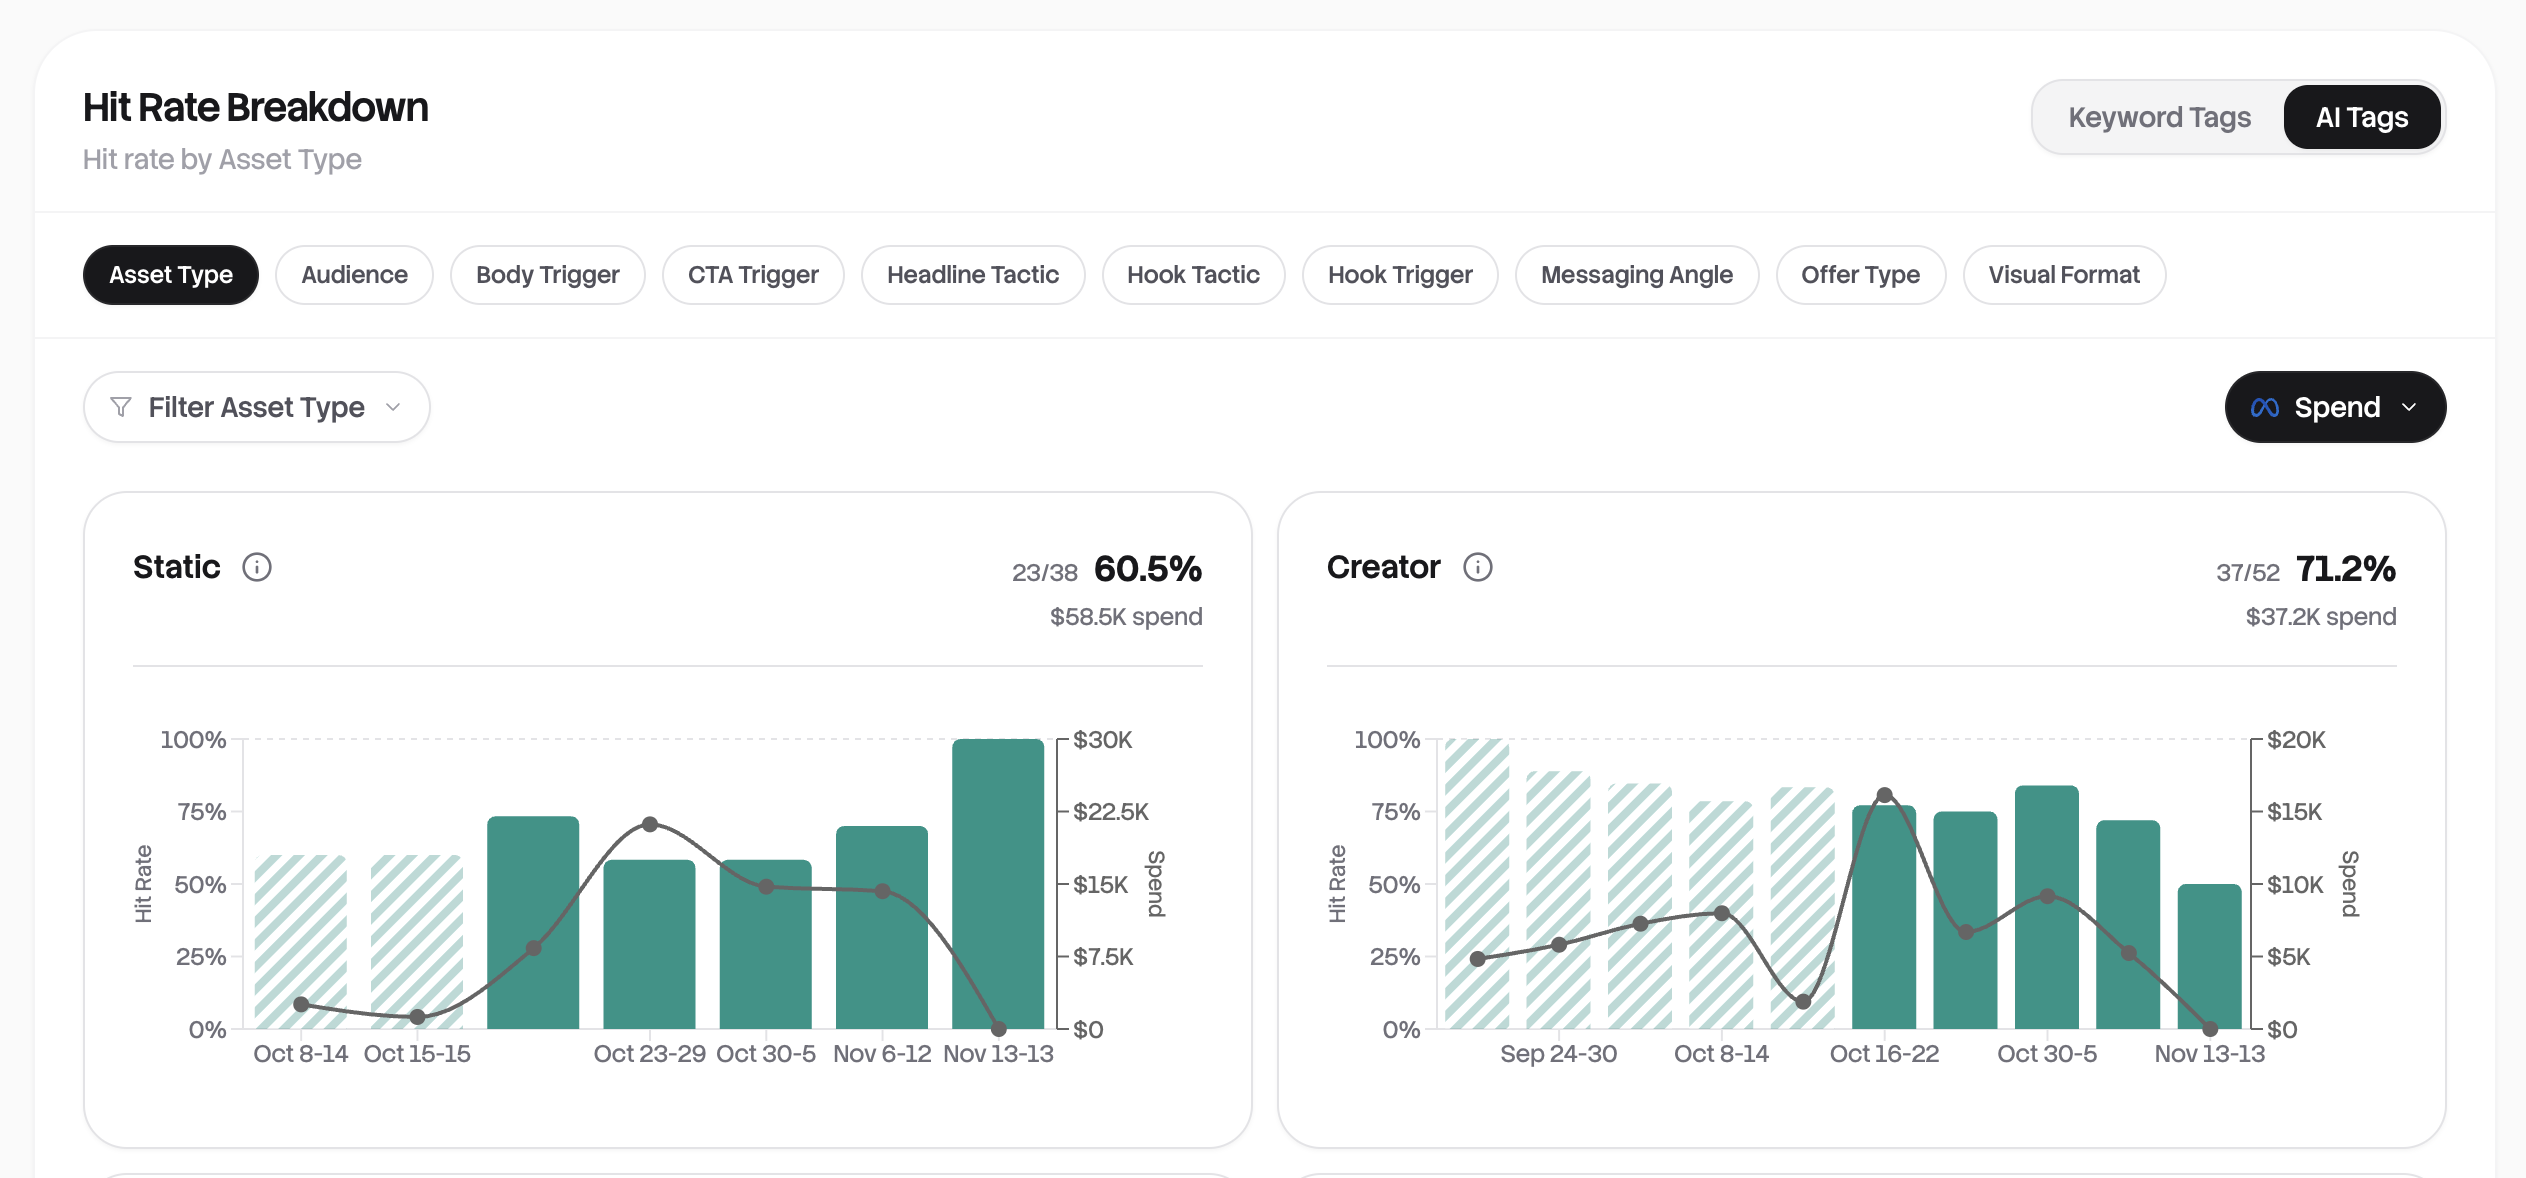Select the Headline Tactic tab
This screenshot has width=2526, height=1178.
pyautogui.click(x=972, y=274)
